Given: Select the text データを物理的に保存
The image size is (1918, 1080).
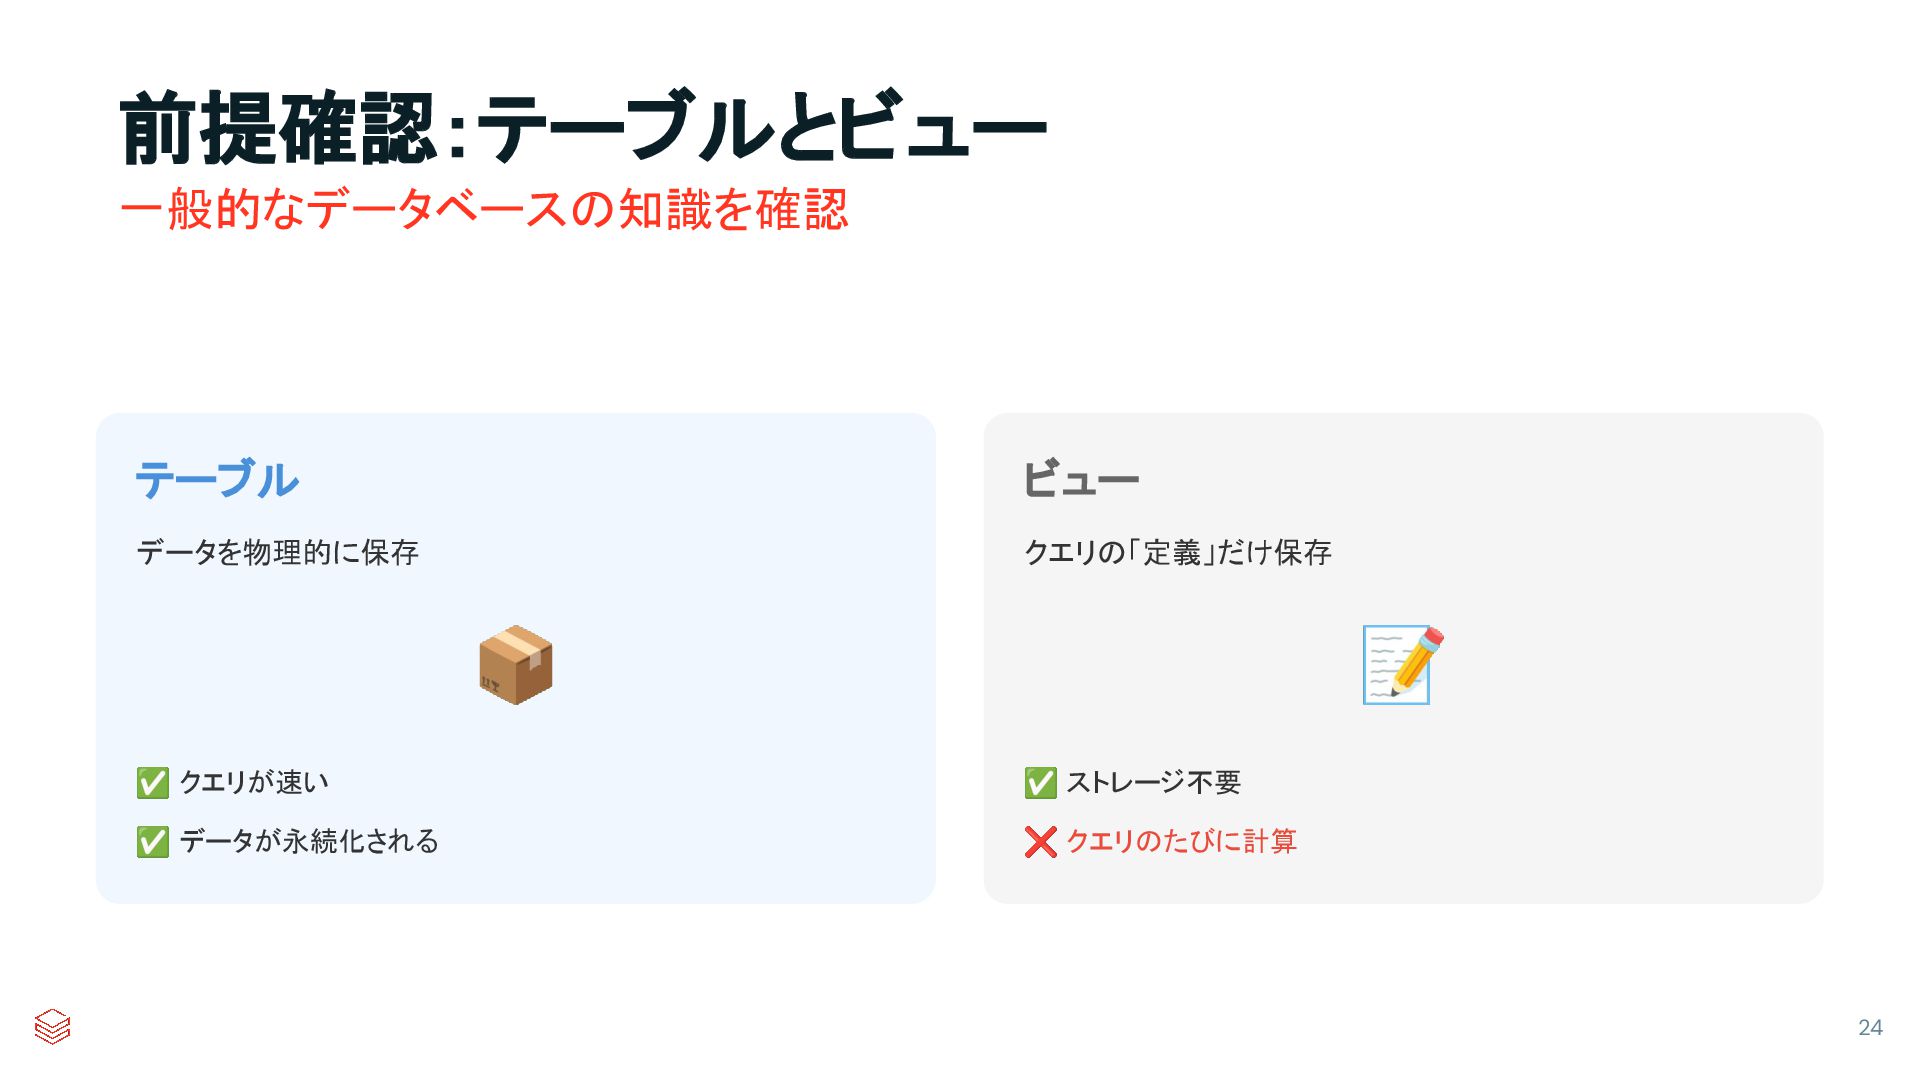Looking at the screenshot, I should 277,552.
